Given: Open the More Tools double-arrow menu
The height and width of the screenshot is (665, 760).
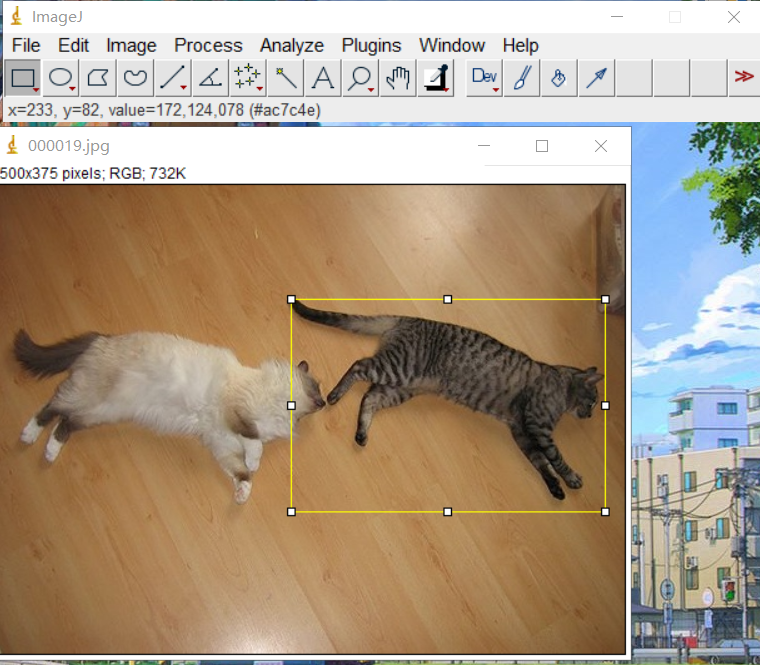Looking at the screenshot, I should point(744,77).
